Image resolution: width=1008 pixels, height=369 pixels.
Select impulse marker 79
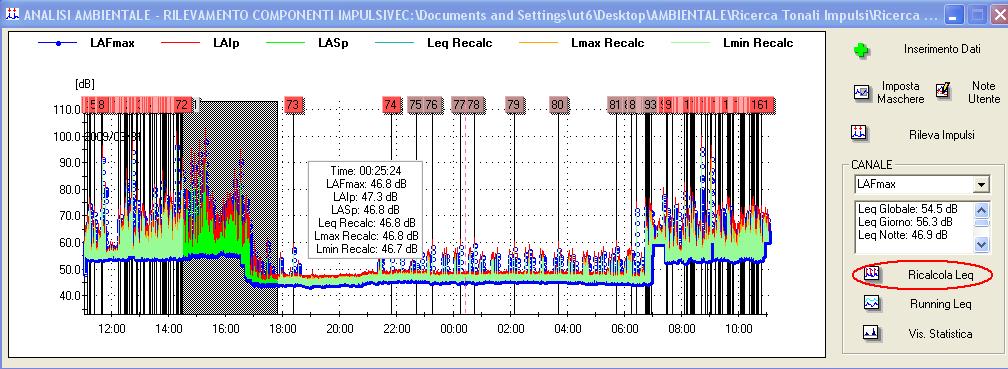pyautogui.click(x=513, y=105)
